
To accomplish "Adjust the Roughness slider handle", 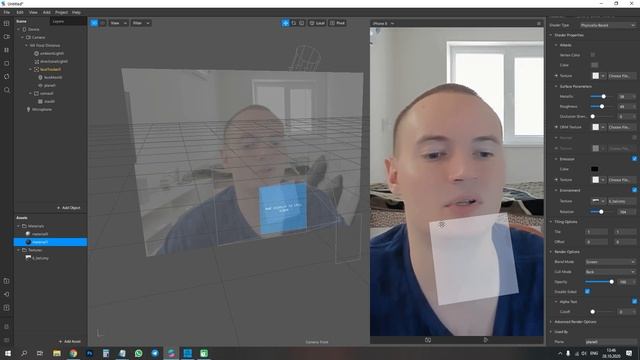I will [602, 107].
